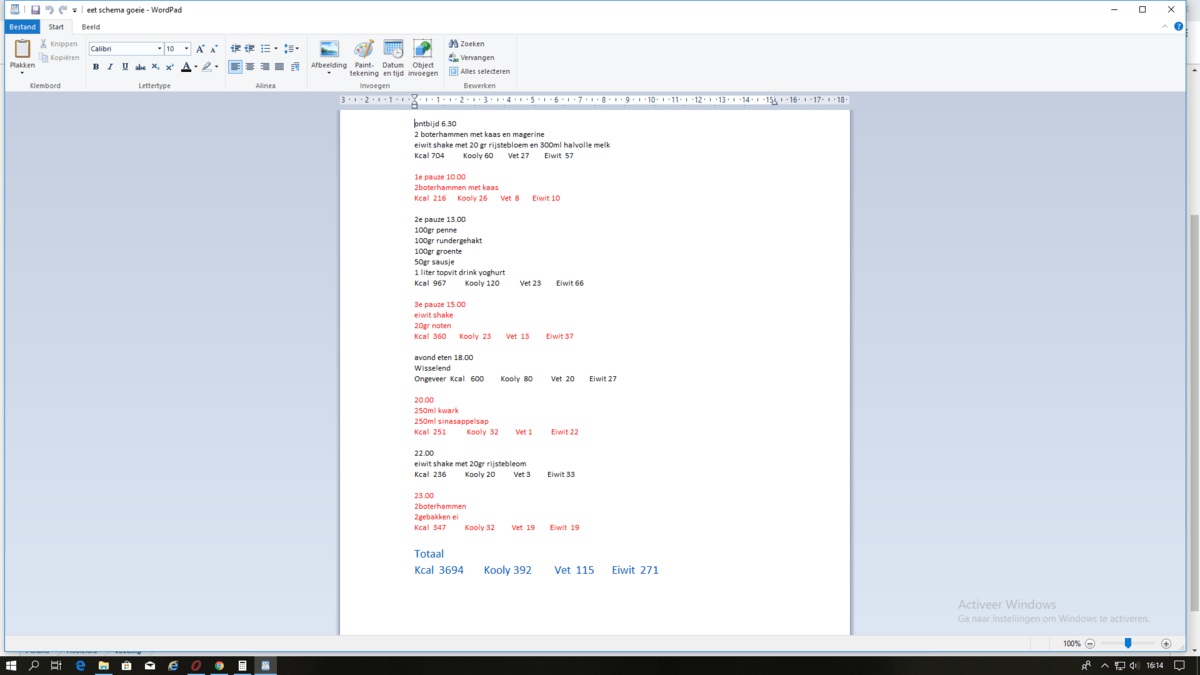
Task: Switch to the Beeld tab
Action: (x=91, y=27)
